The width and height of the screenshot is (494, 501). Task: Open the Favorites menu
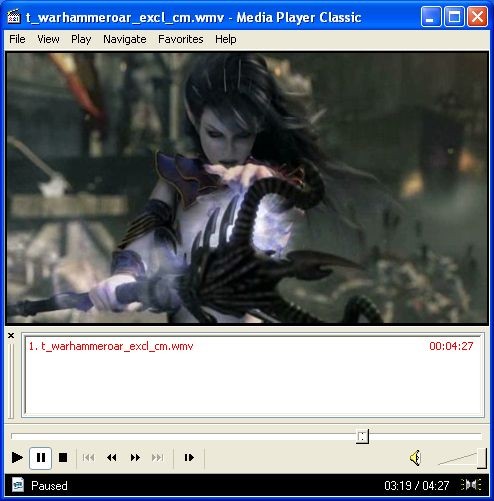(181, 39)
